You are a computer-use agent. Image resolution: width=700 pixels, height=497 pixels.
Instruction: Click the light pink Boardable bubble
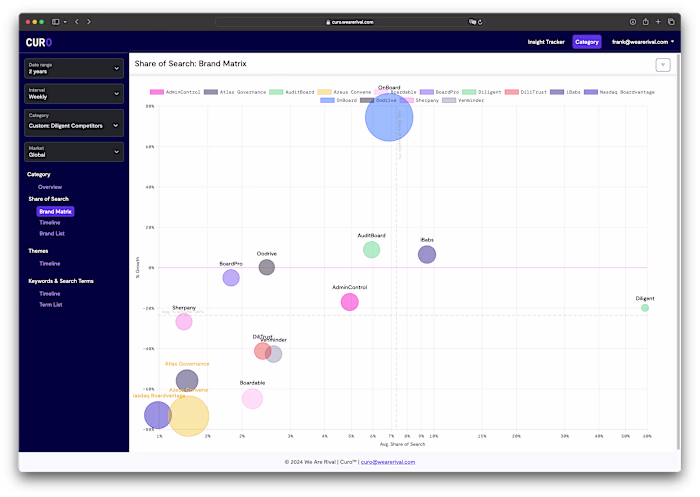click(252, 399)
